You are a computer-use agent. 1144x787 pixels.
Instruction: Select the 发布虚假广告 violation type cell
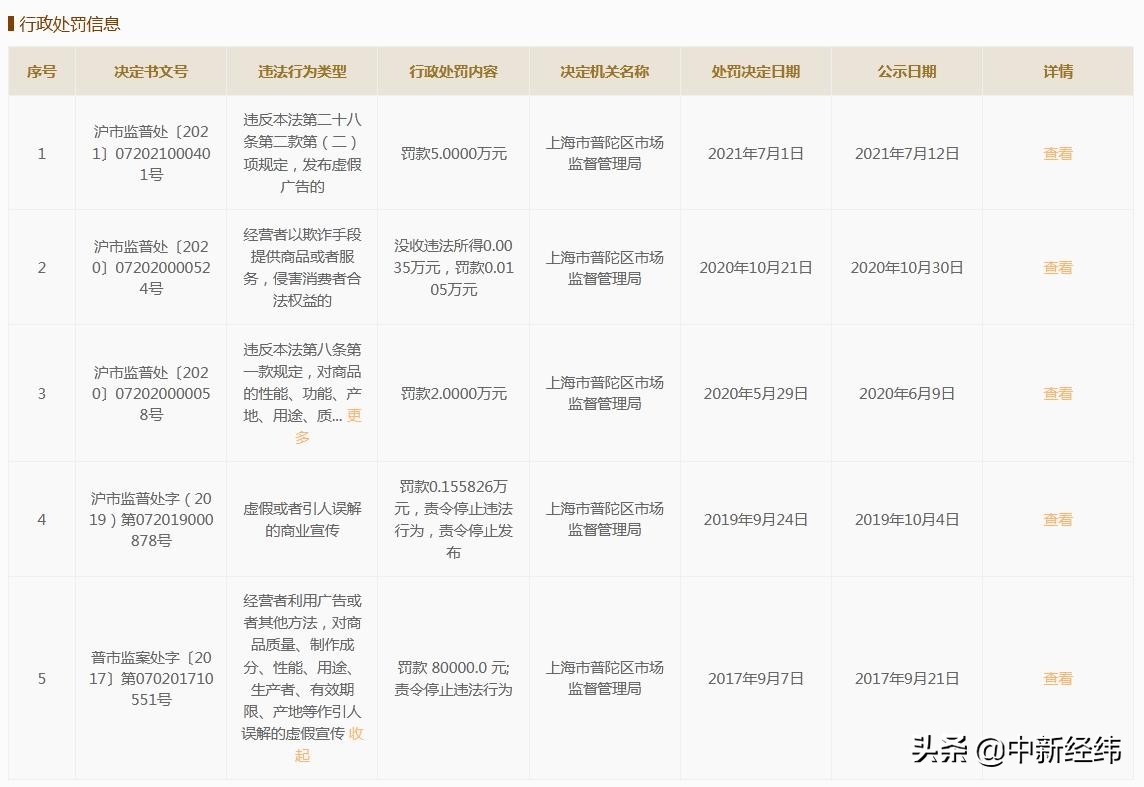point(302,153)
